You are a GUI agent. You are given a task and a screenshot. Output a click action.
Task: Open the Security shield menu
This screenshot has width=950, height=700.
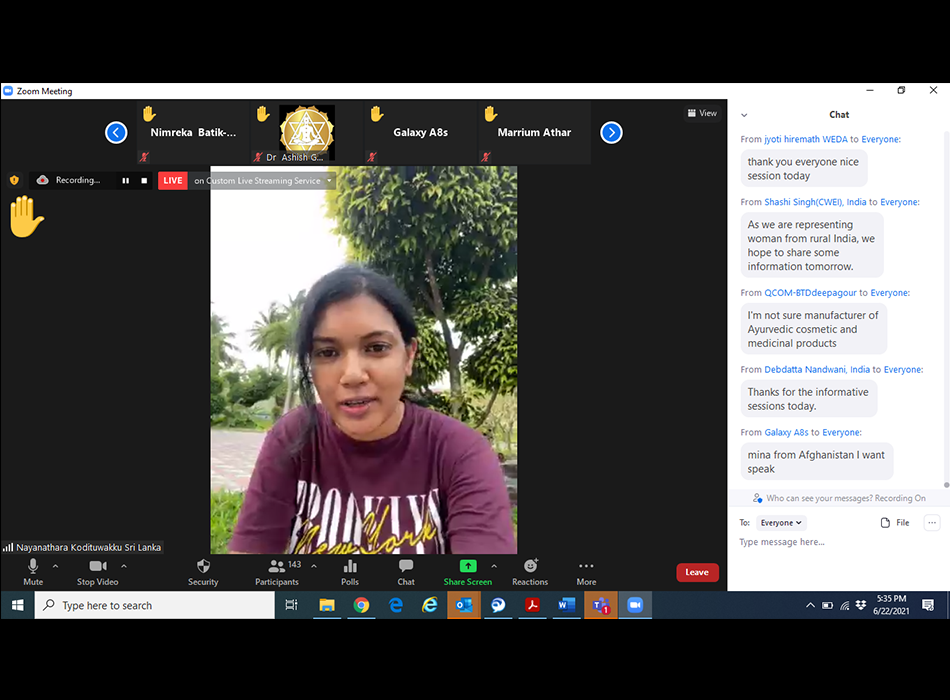tap(203, 572)
